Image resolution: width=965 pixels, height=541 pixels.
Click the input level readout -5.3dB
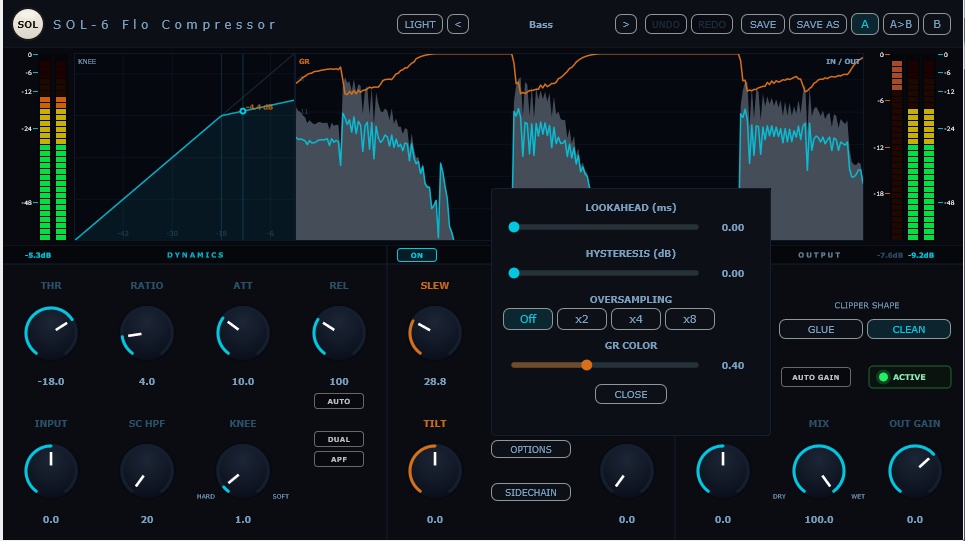pos(38,255)
